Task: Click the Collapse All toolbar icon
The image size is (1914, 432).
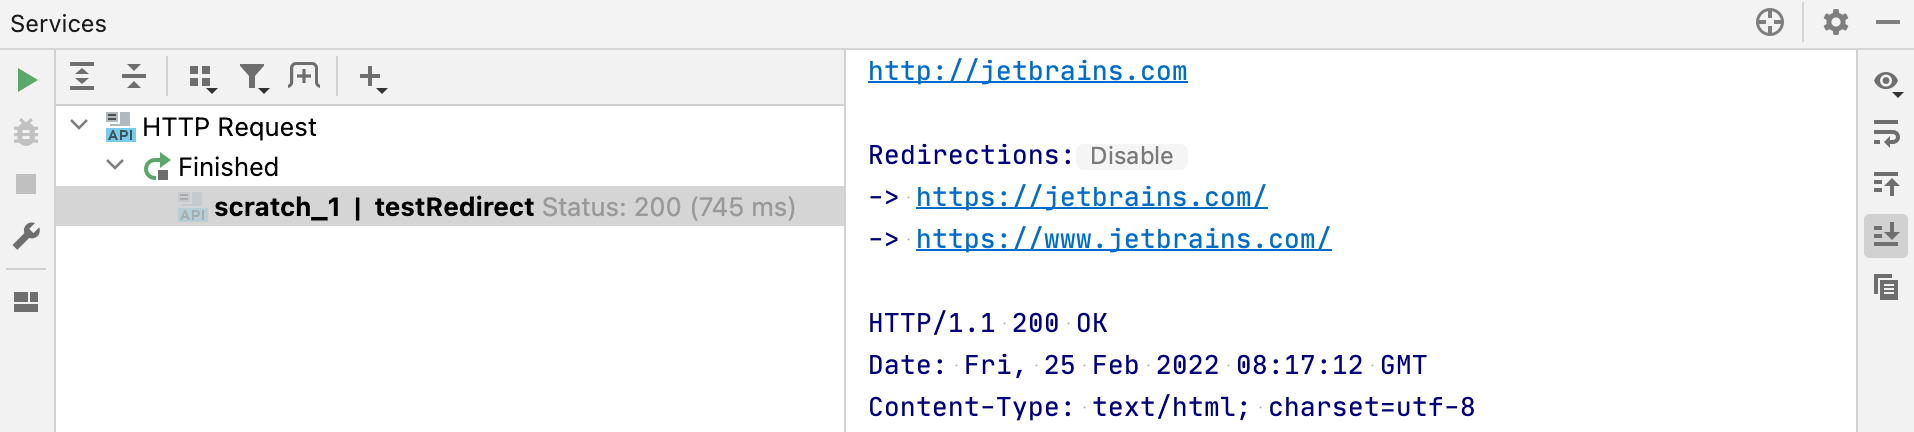Action: click(133, 76)
